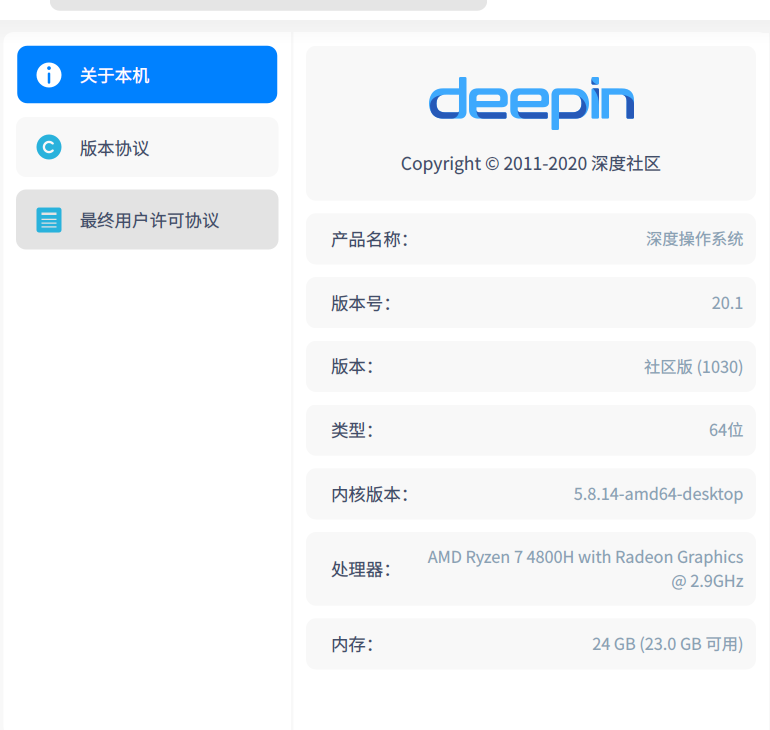This screenshot has height=730, width=770.
Task: Click the Copyright 2011-2020 深度社区 text
Action: [x=530, y=163]
